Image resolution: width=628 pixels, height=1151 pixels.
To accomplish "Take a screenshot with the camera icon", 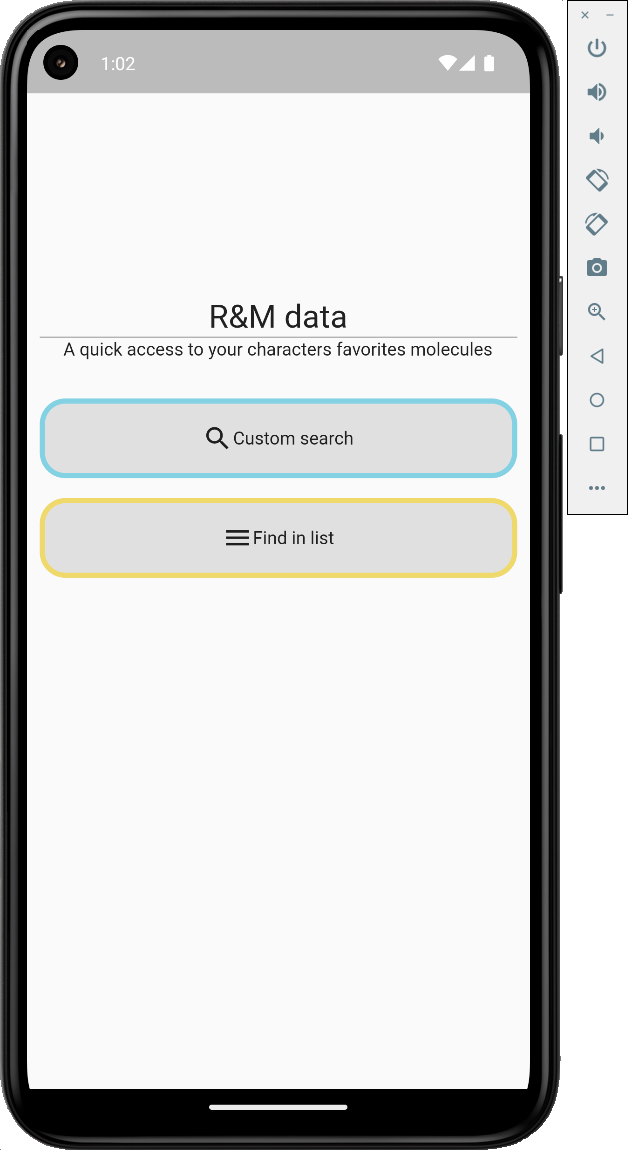I will 597,267.
